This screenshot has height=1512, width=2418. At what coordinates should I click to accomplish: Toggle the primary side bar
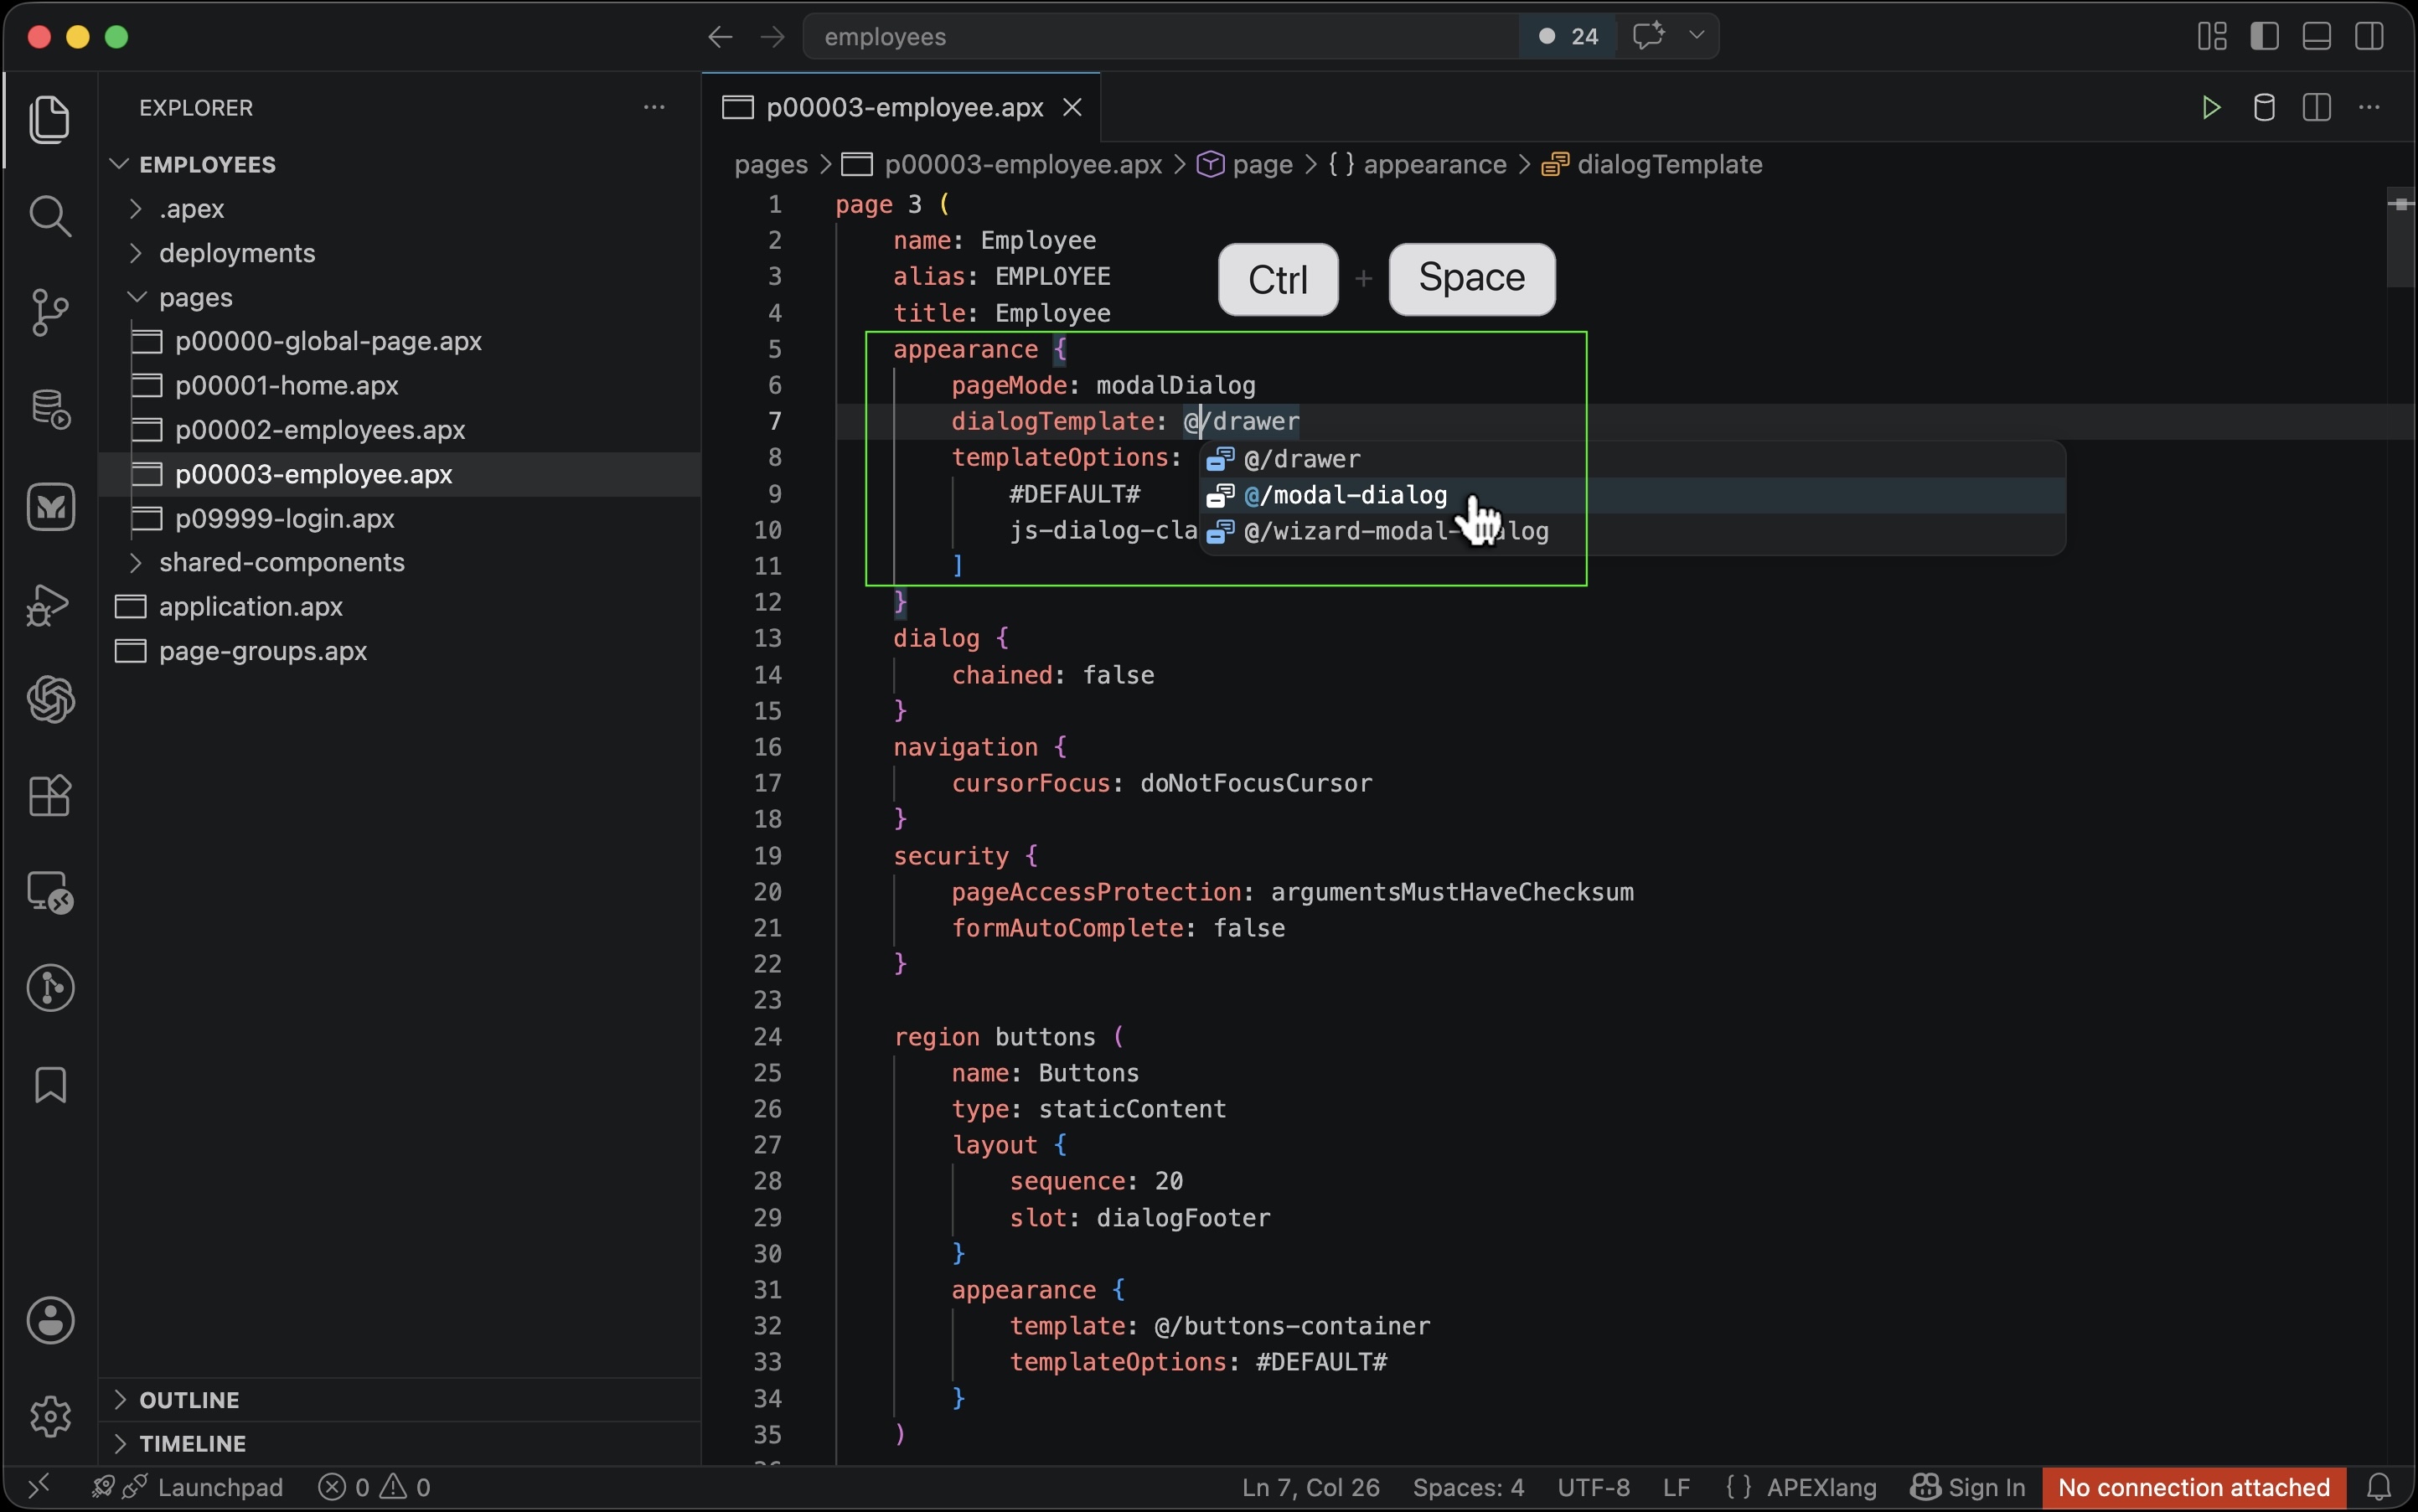[2265, 37]
